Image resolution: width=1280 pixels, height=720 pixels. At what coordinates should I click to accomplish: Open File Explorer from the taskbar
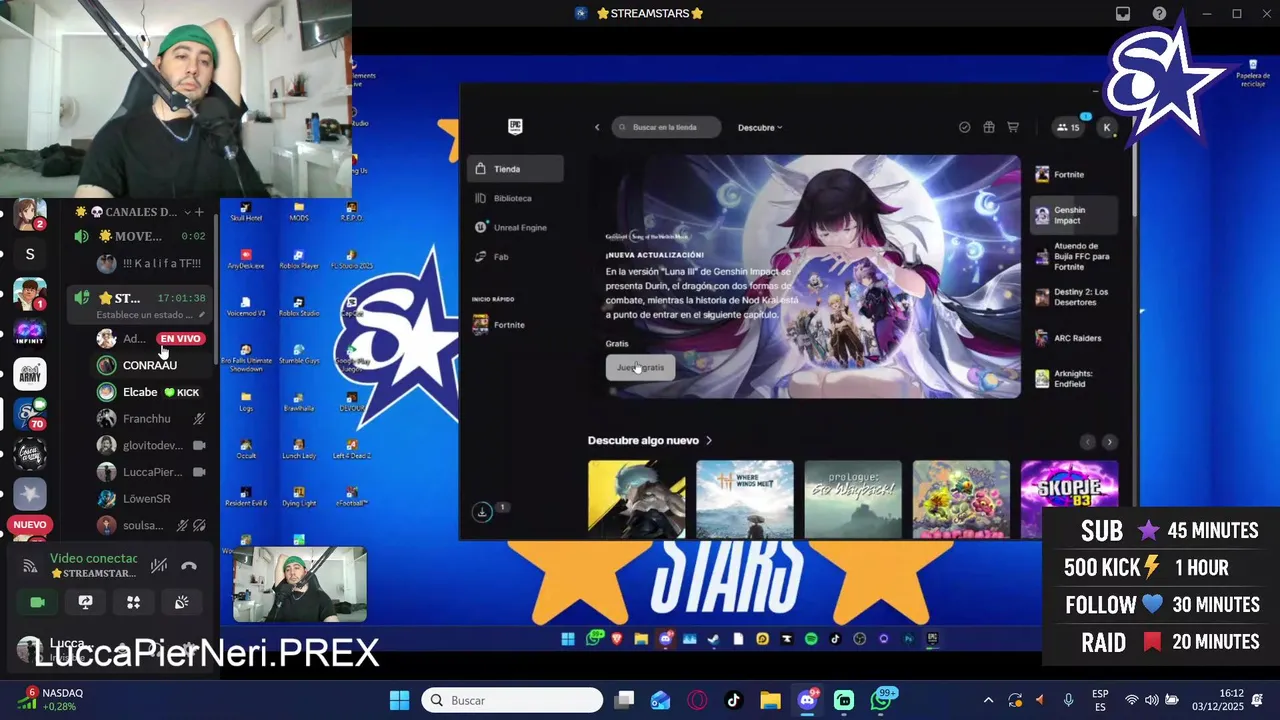[769, 700]
